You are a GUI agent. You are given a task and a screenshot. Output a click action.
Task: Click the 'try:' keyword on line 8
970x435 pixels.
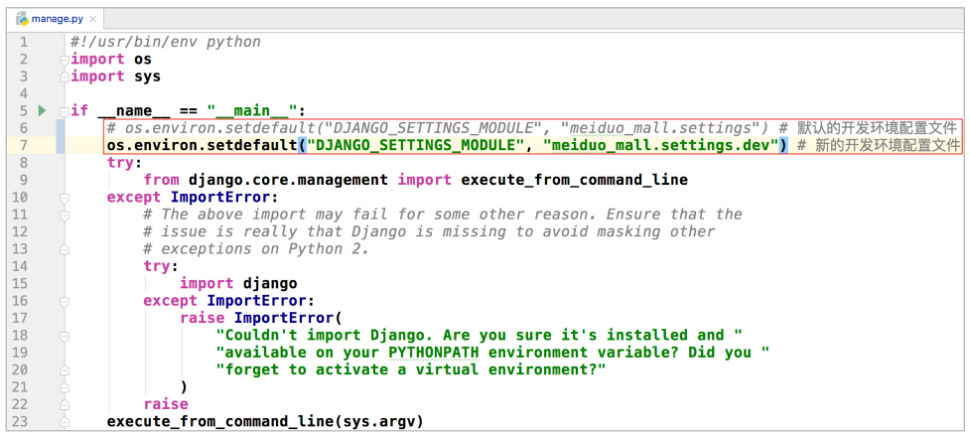coord(124,163)
